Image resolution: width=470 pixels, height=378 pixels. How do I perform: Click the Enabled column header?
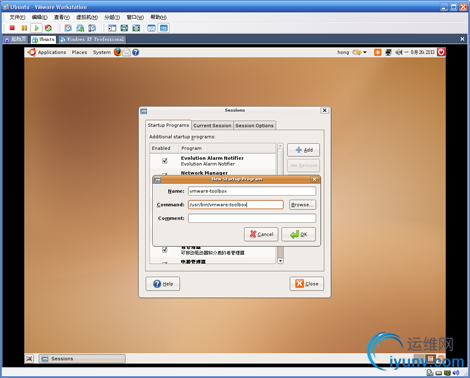coord(164,148)
